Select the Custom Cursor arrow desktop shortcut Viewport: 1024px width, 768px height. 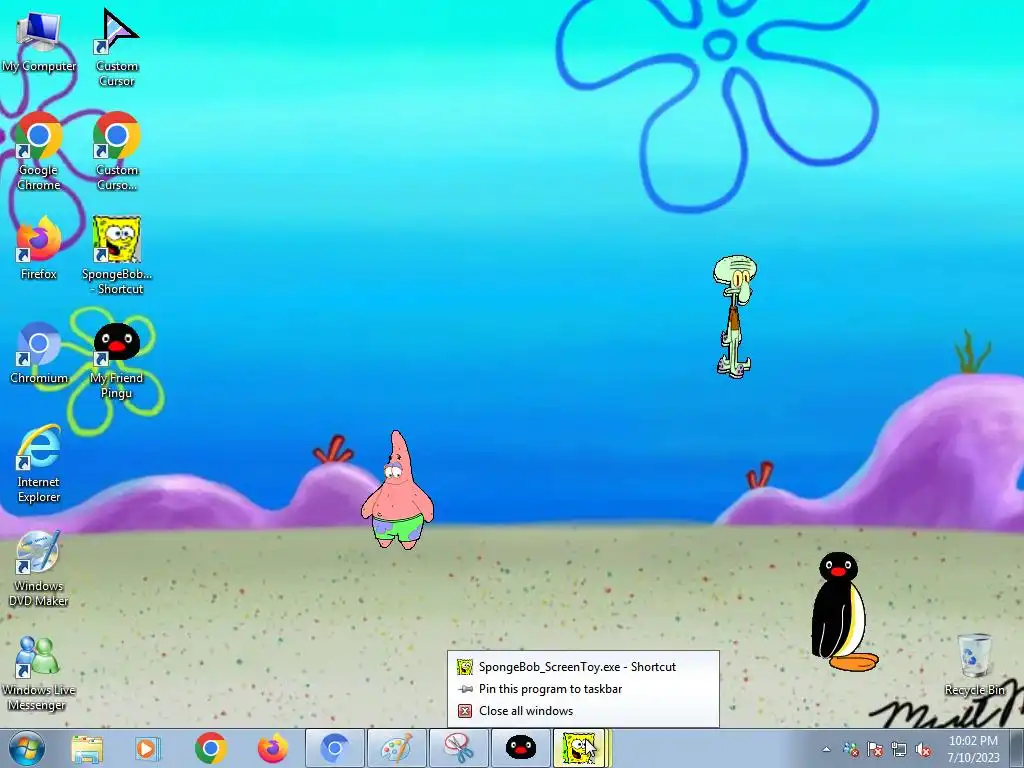pos(116,47)
